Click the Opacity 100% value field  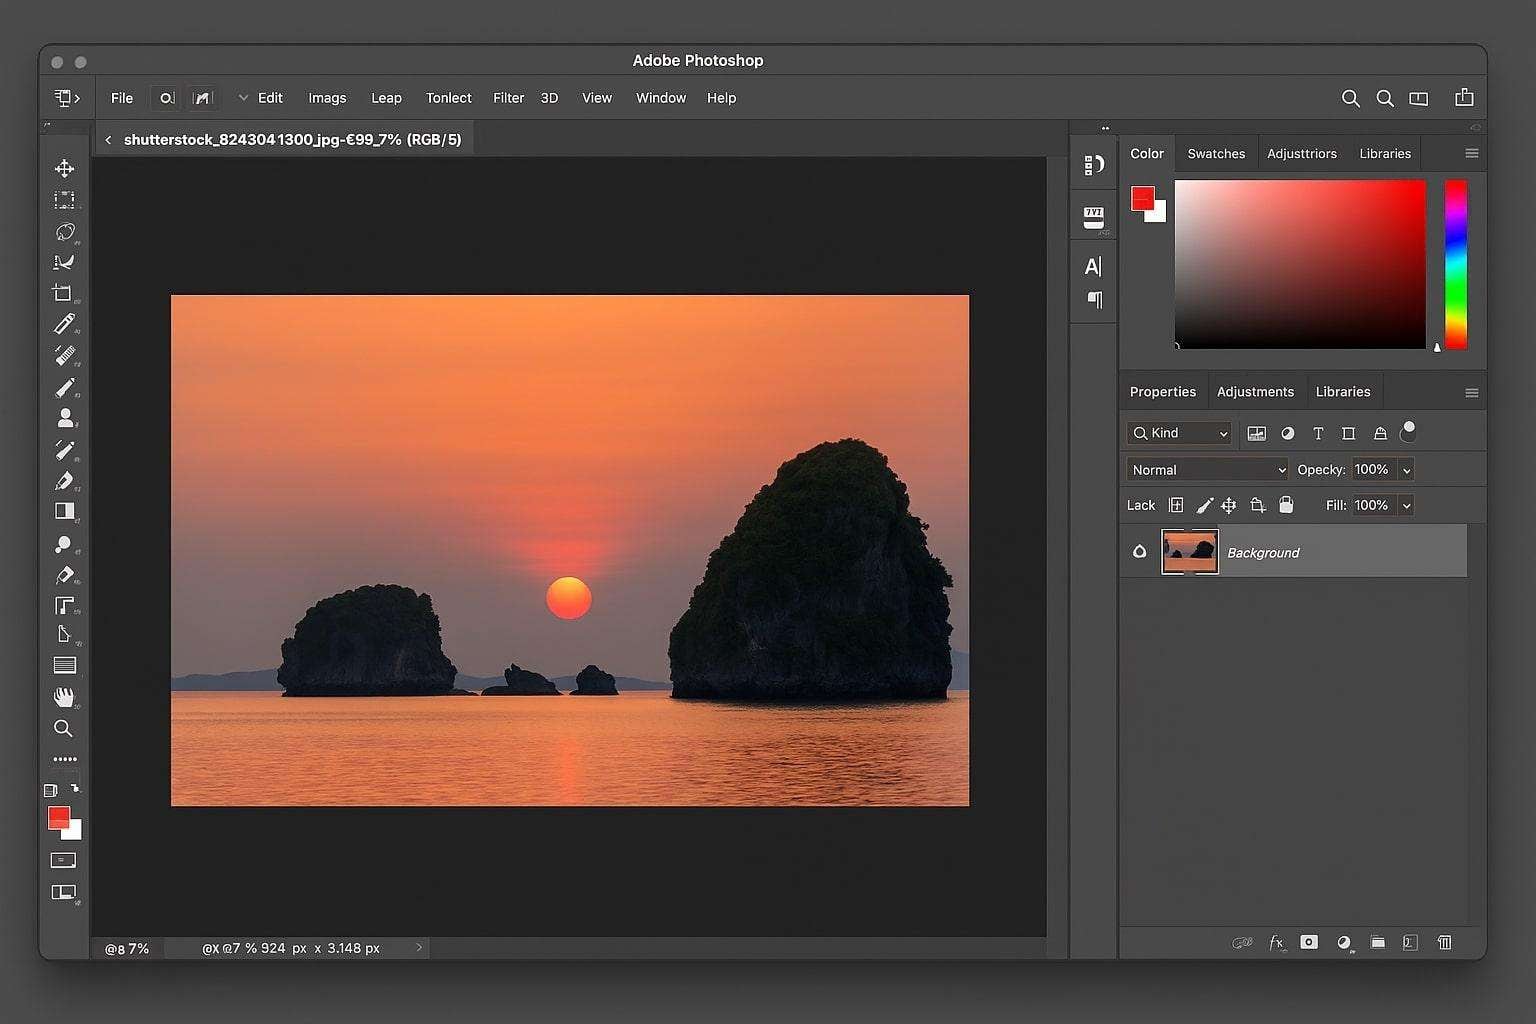1371,470
